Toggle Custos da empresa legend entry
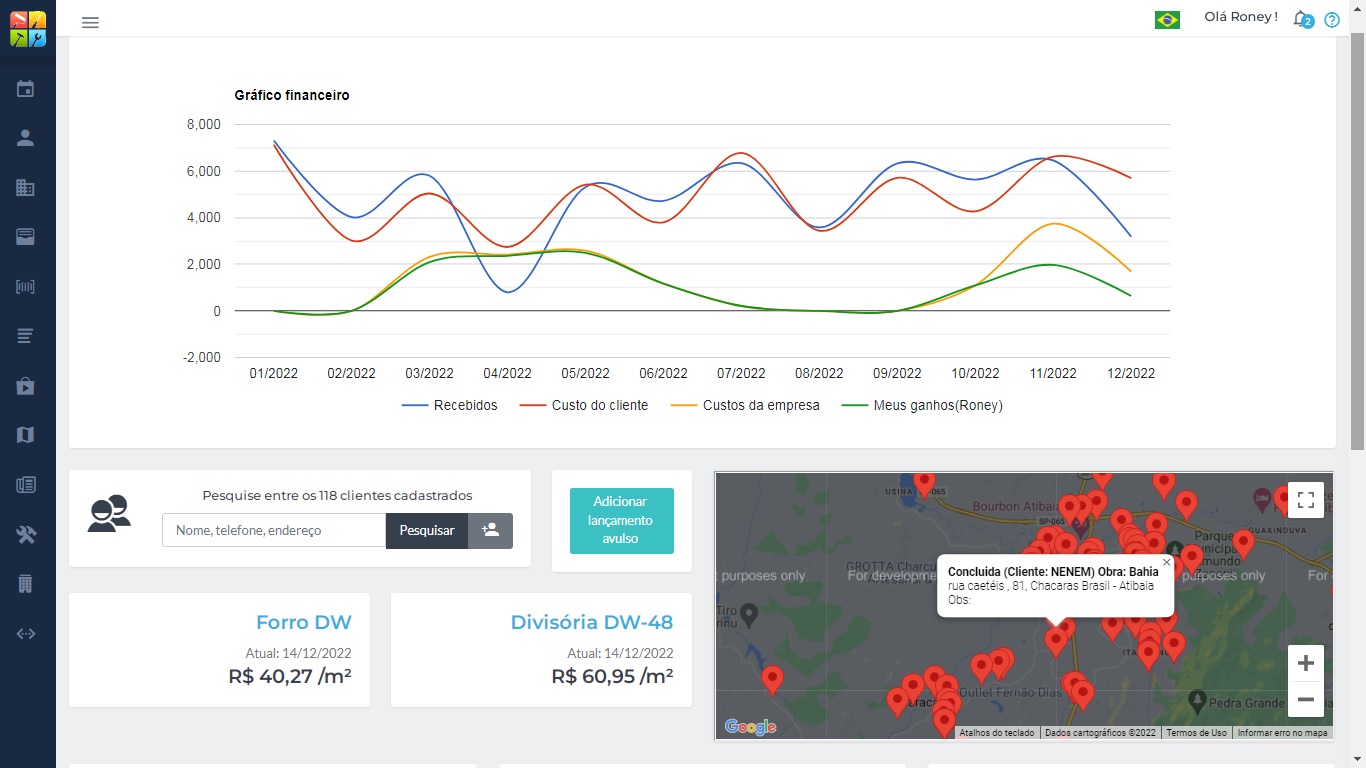 745,405
